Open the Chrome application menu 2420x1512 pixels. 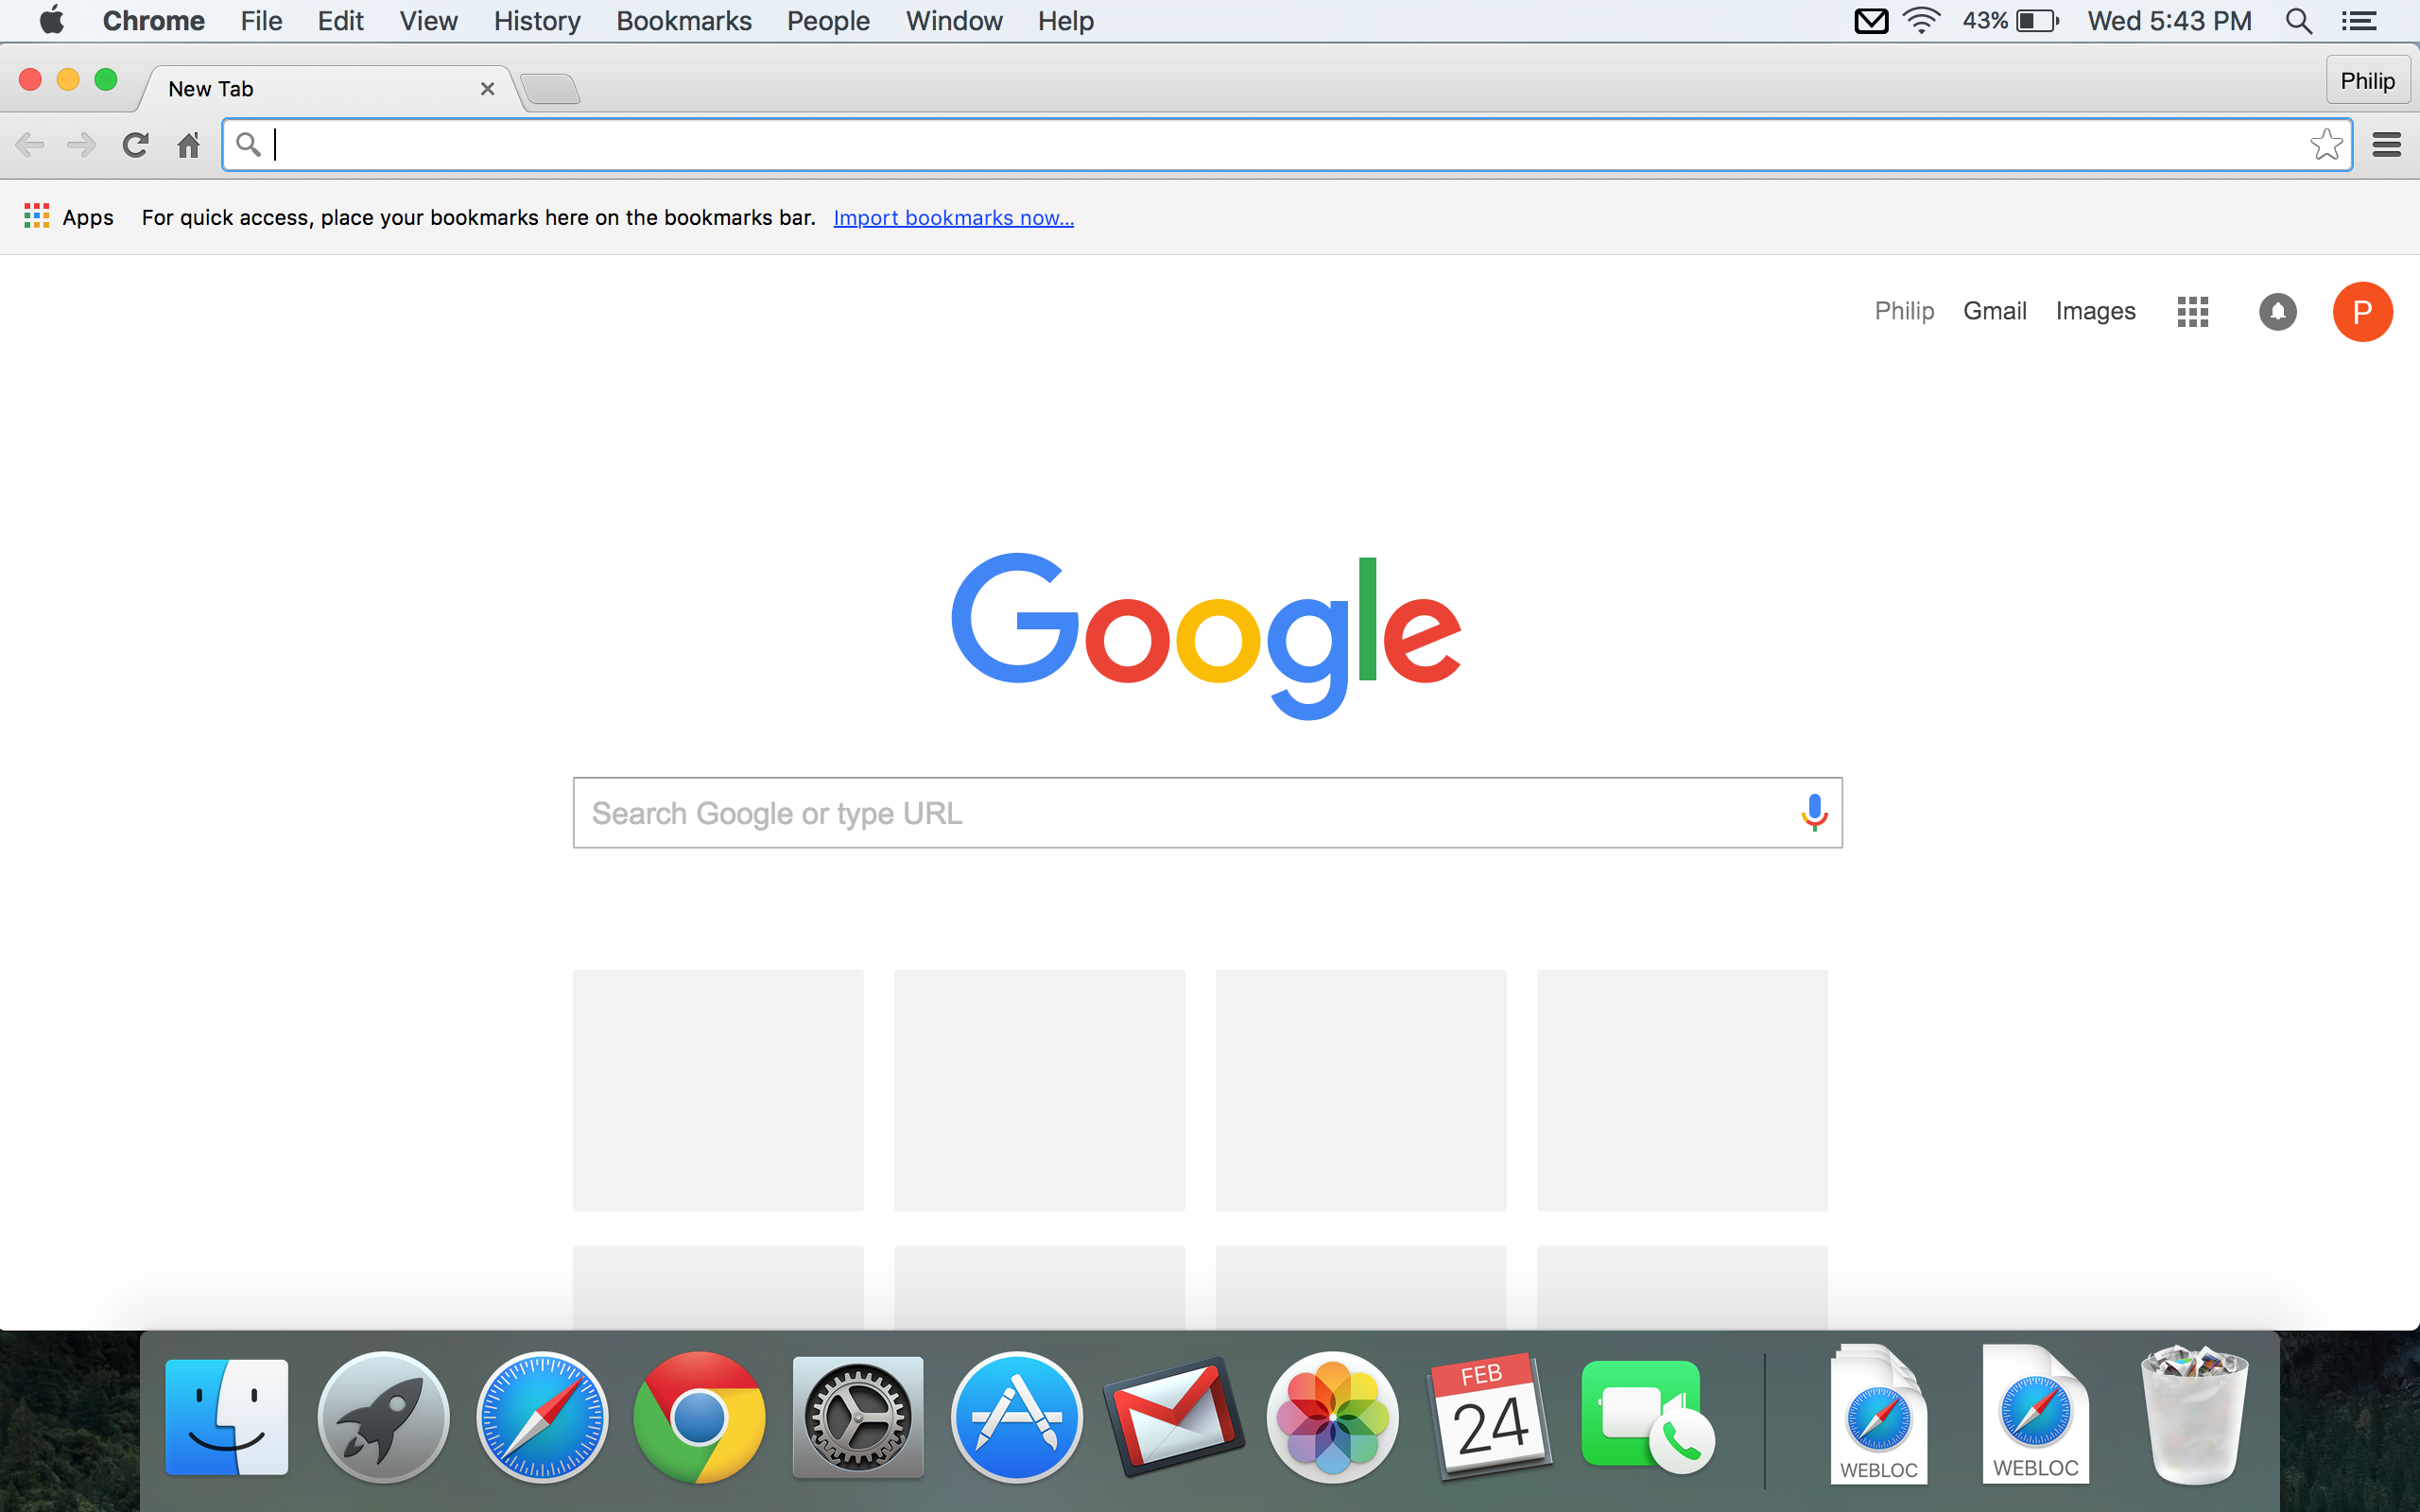[x=153, y=21]
